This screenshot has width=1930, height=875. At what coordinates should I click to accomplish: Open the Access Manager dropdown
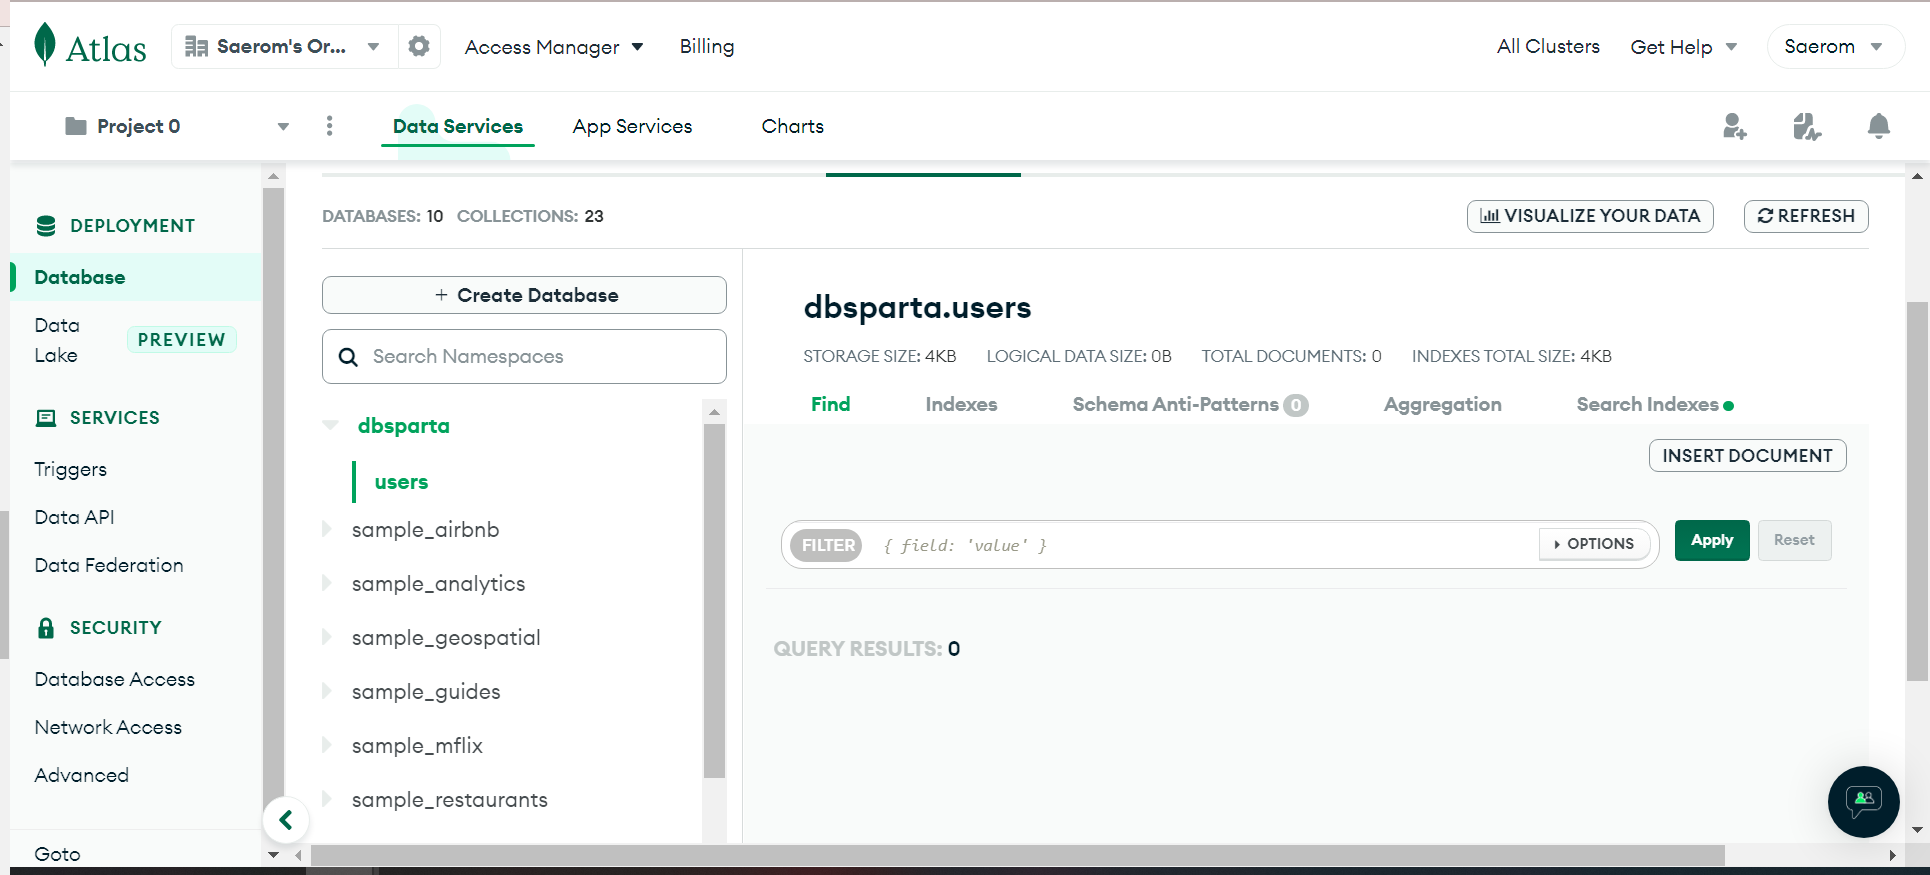[554, 47]
